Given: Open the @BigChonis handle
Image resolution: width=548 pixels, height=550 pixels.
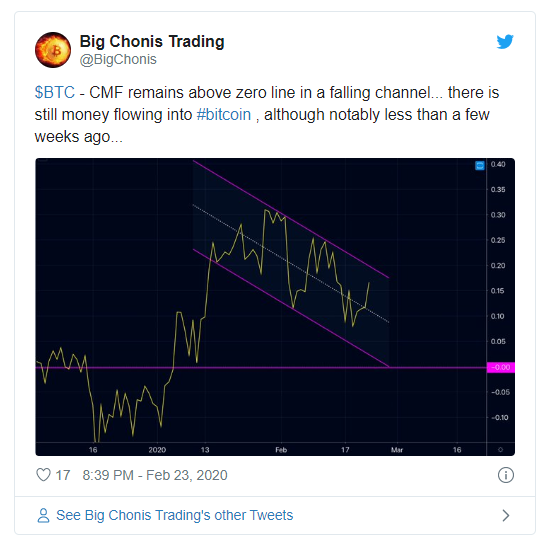Looking at the screenshot, I should 118,59.
